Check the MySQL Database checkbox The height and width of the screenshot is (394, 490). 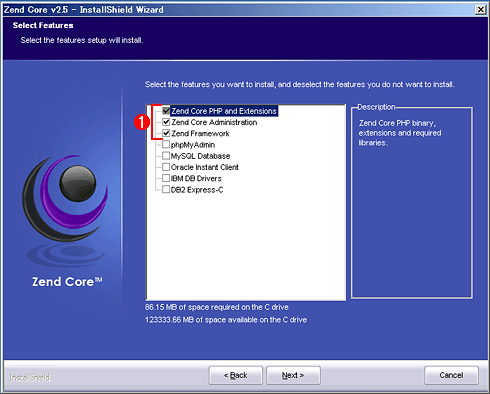click(166, 156)
